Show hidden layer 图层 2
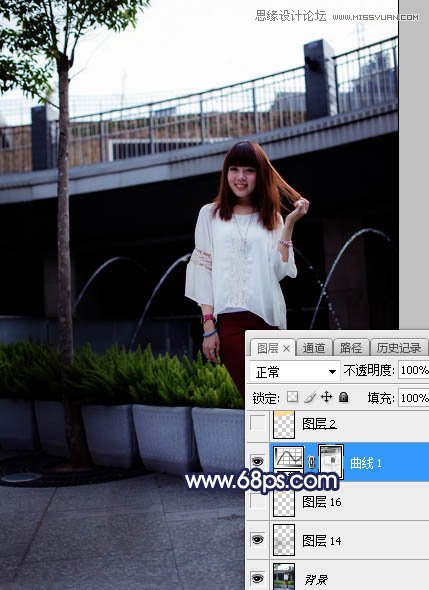The width and height of the screenshot is (429, 590). [257, 423]
